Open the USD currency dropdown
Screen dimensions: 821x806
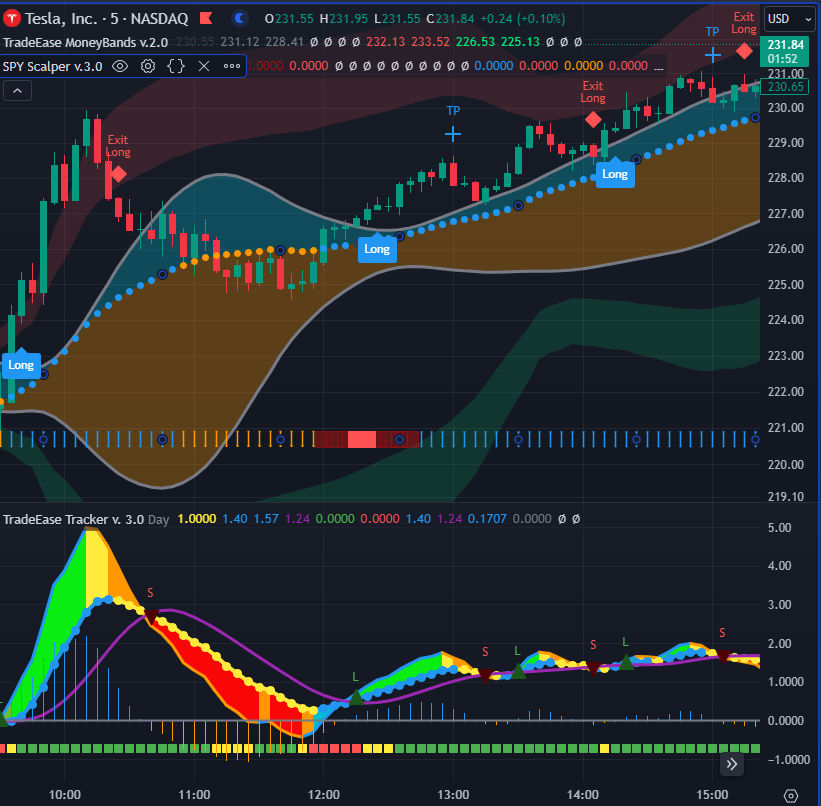pyautogui.click(x=789, y=19)
